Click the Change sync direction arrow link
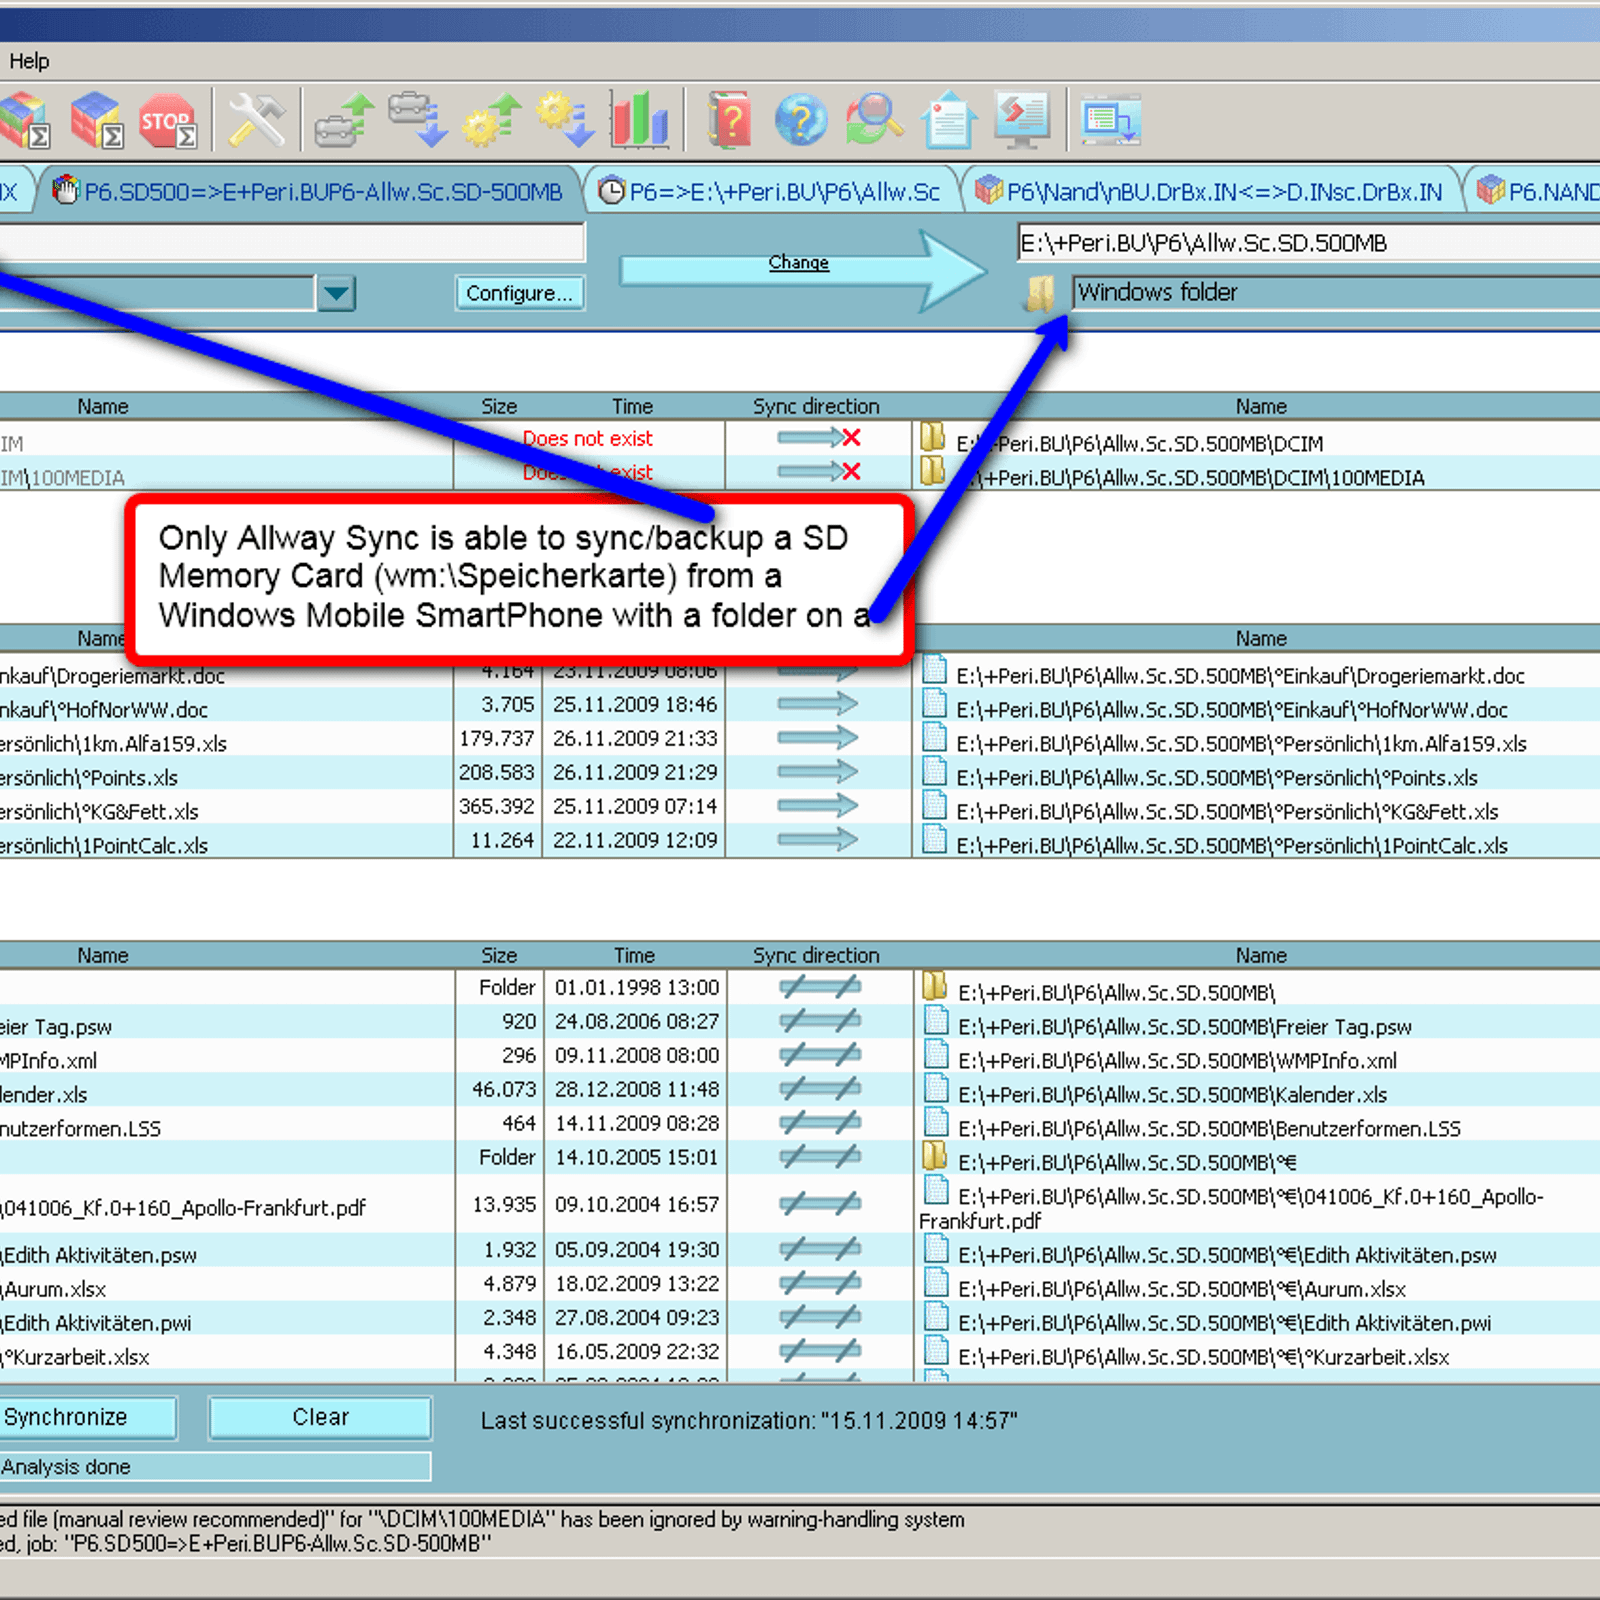1600x1600 pixels. 798,263
